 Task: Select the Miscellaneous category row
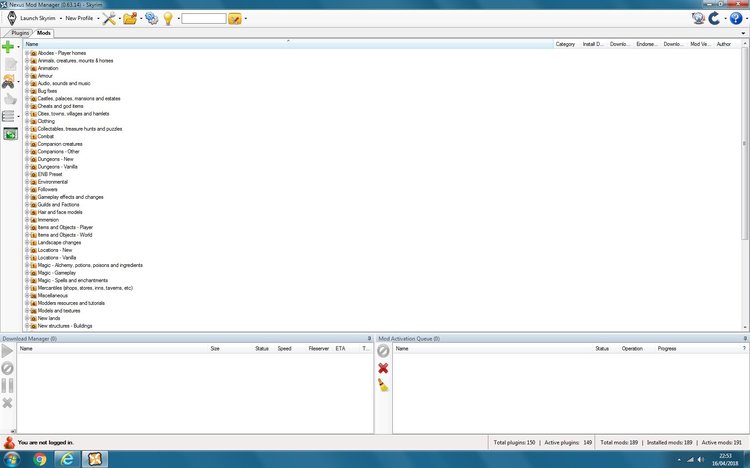click(53, 296)
